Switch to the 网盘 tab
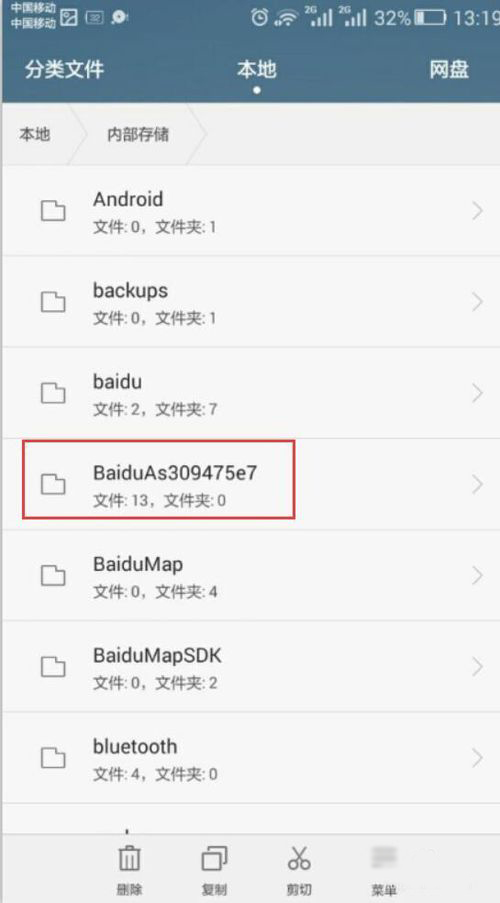 click(449, 69)
